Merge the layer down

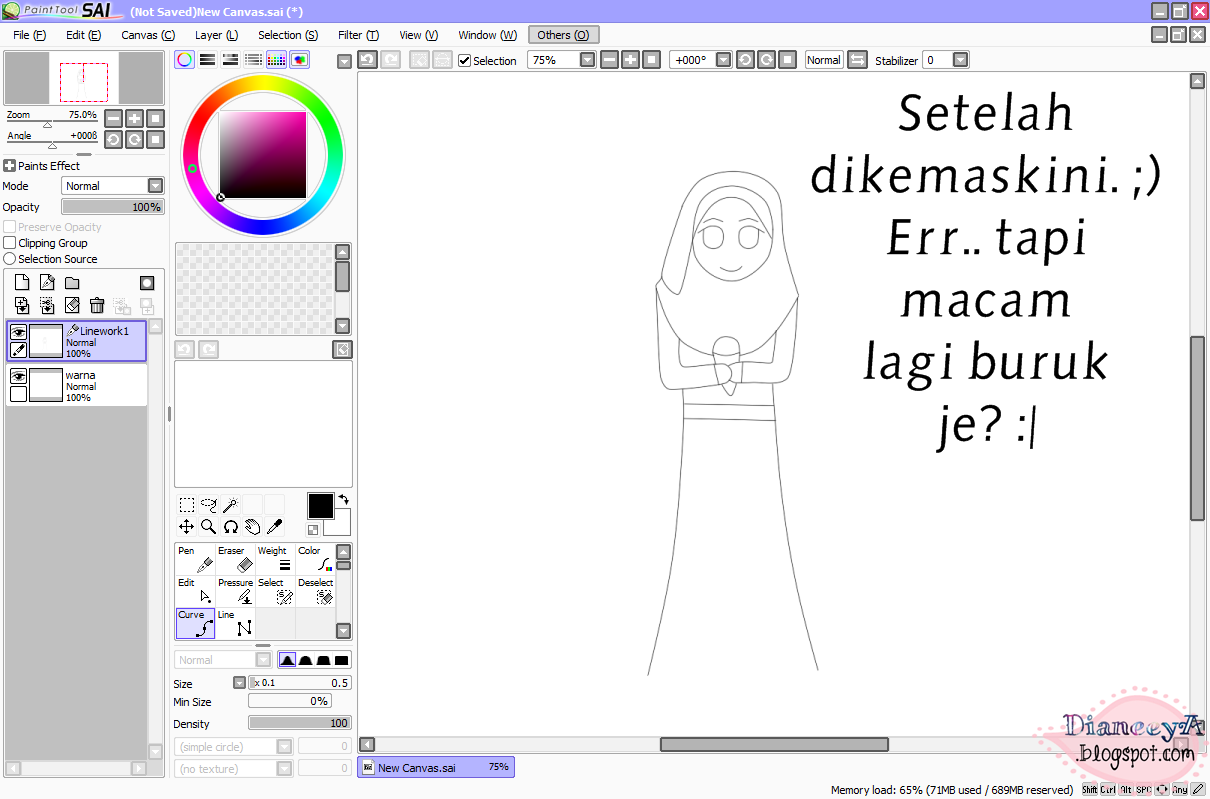(22, 305)
